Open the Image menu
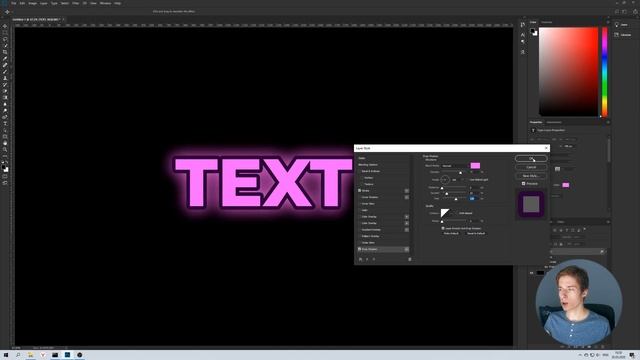Screen dimensions: 640x360 (32, 3)
